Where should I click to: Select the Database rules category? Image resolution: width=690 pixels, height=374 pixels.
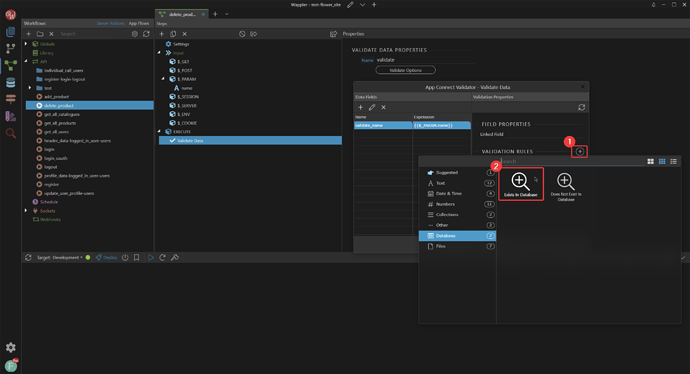(457, 236)
